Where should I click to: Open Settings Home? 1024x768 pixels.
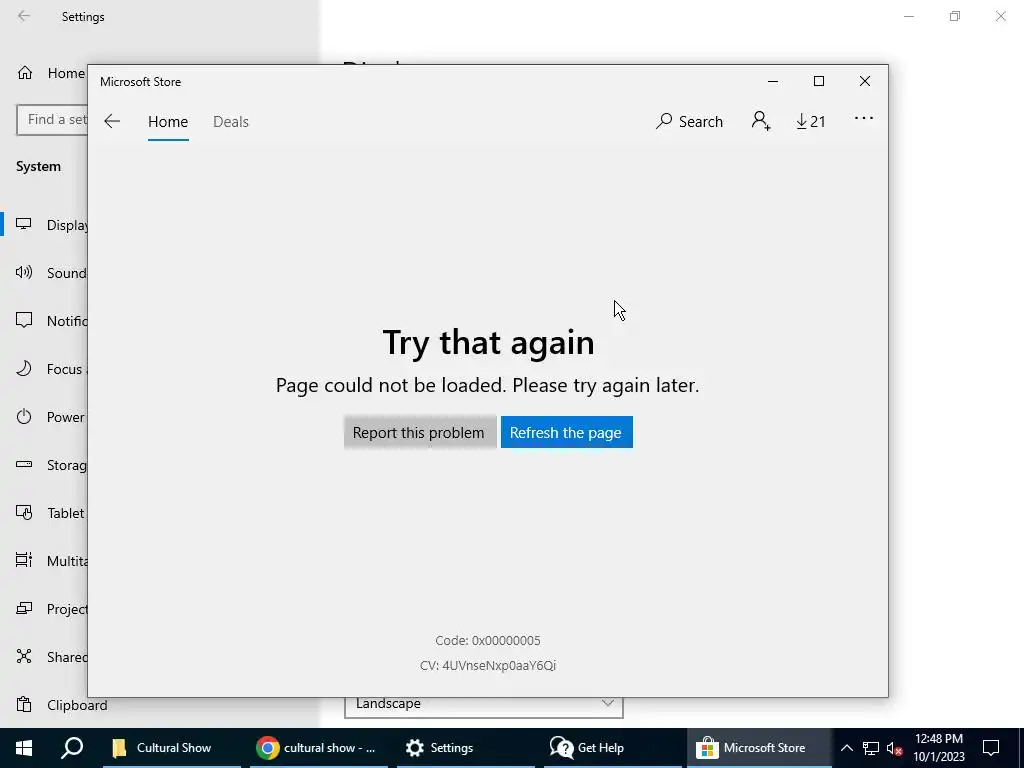pyautogui.click(x=51, y=73)
